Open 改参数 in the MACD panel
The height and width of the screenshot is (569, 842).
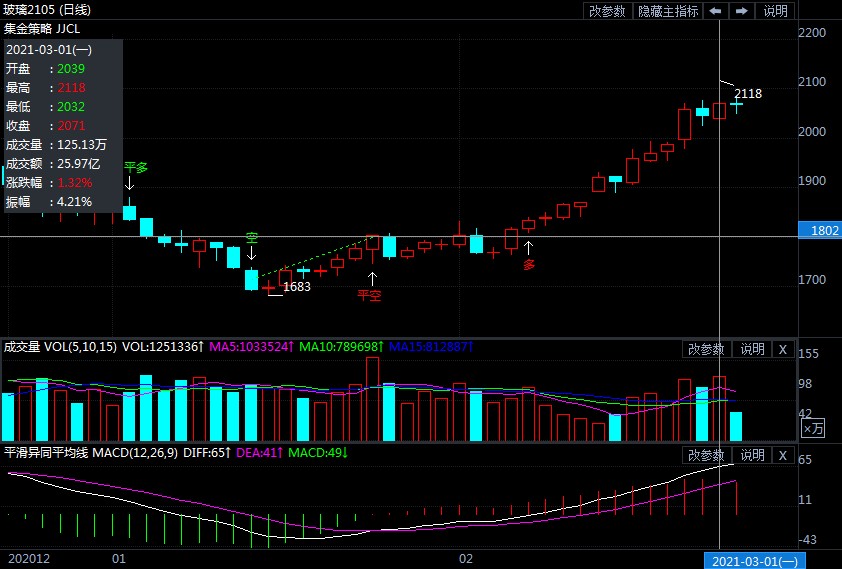tap(706, 455)
